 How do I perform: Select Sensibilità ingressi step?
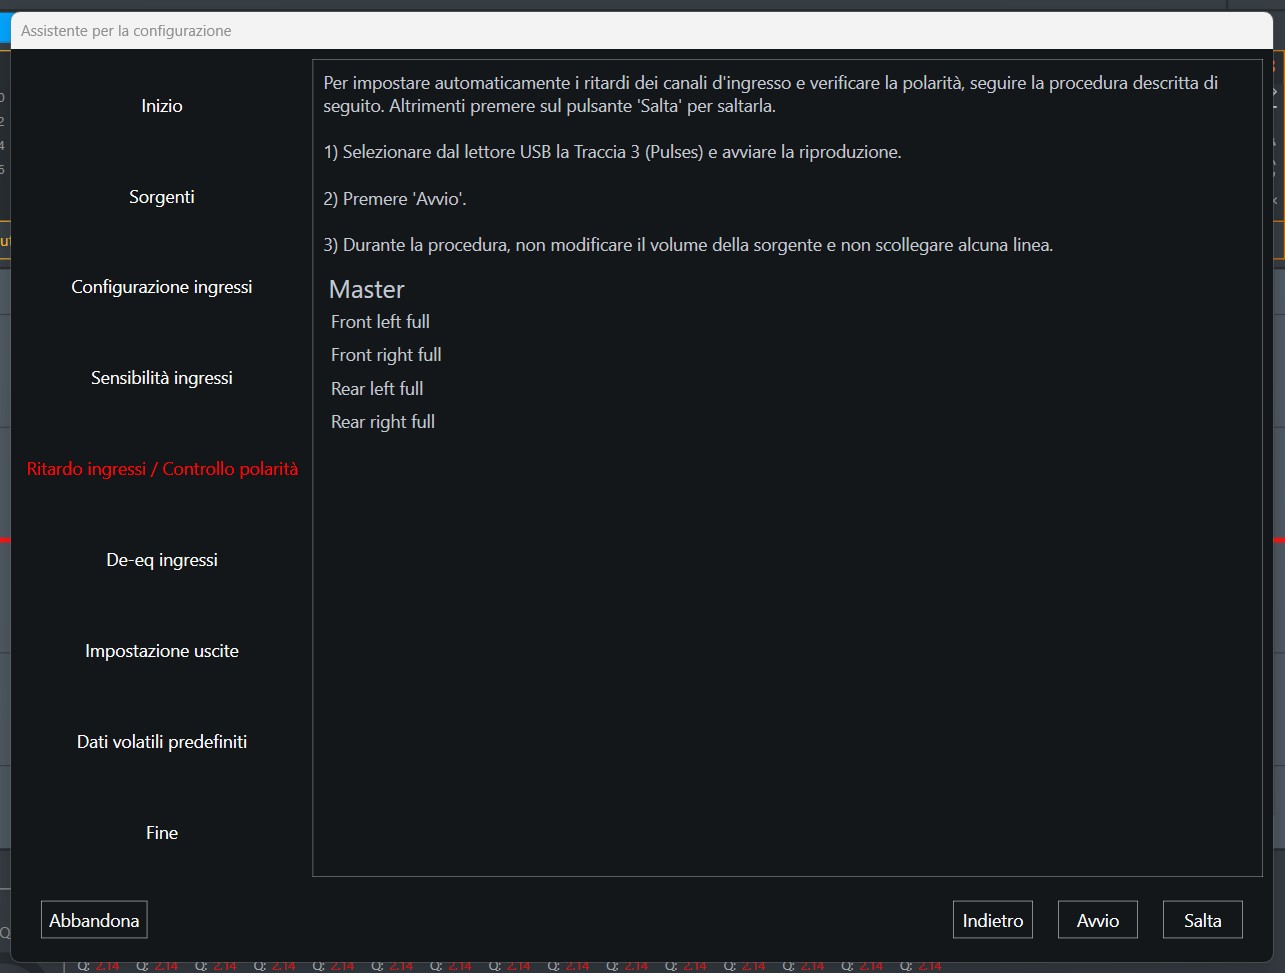pyautogui.click(x=162, y=378)
